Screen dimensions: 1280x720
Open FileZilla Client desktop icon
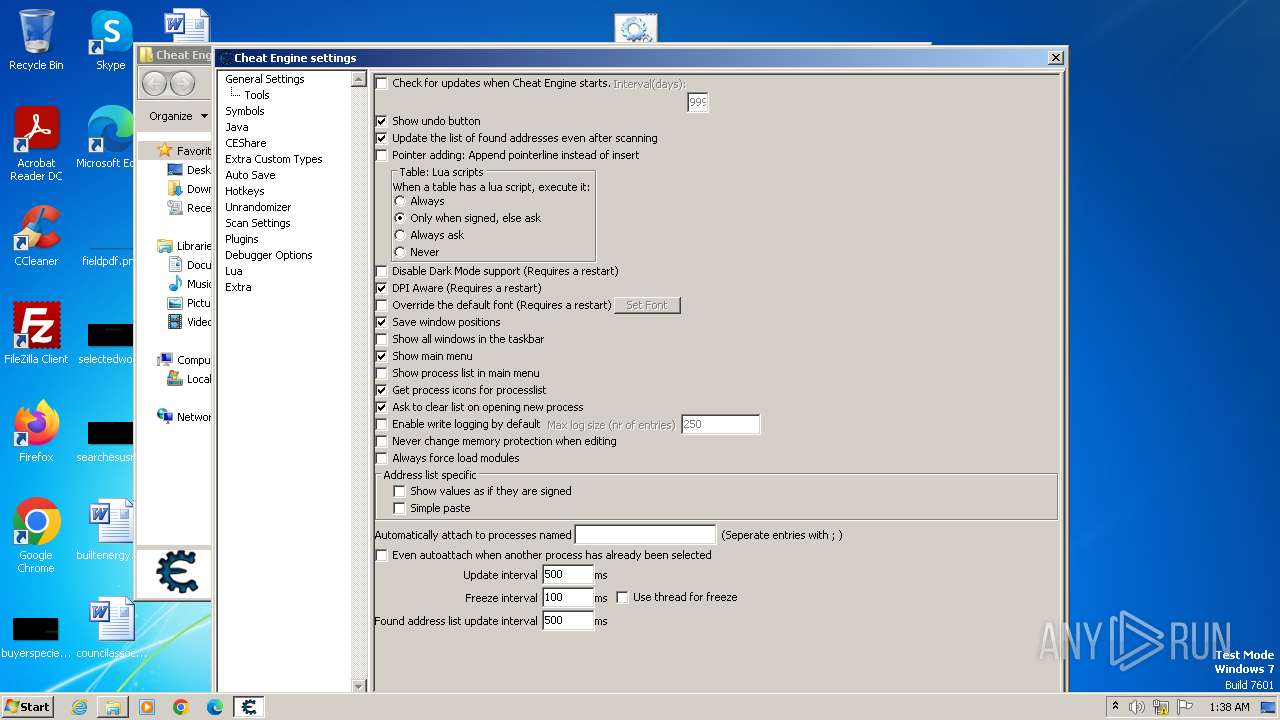(36, 334)
